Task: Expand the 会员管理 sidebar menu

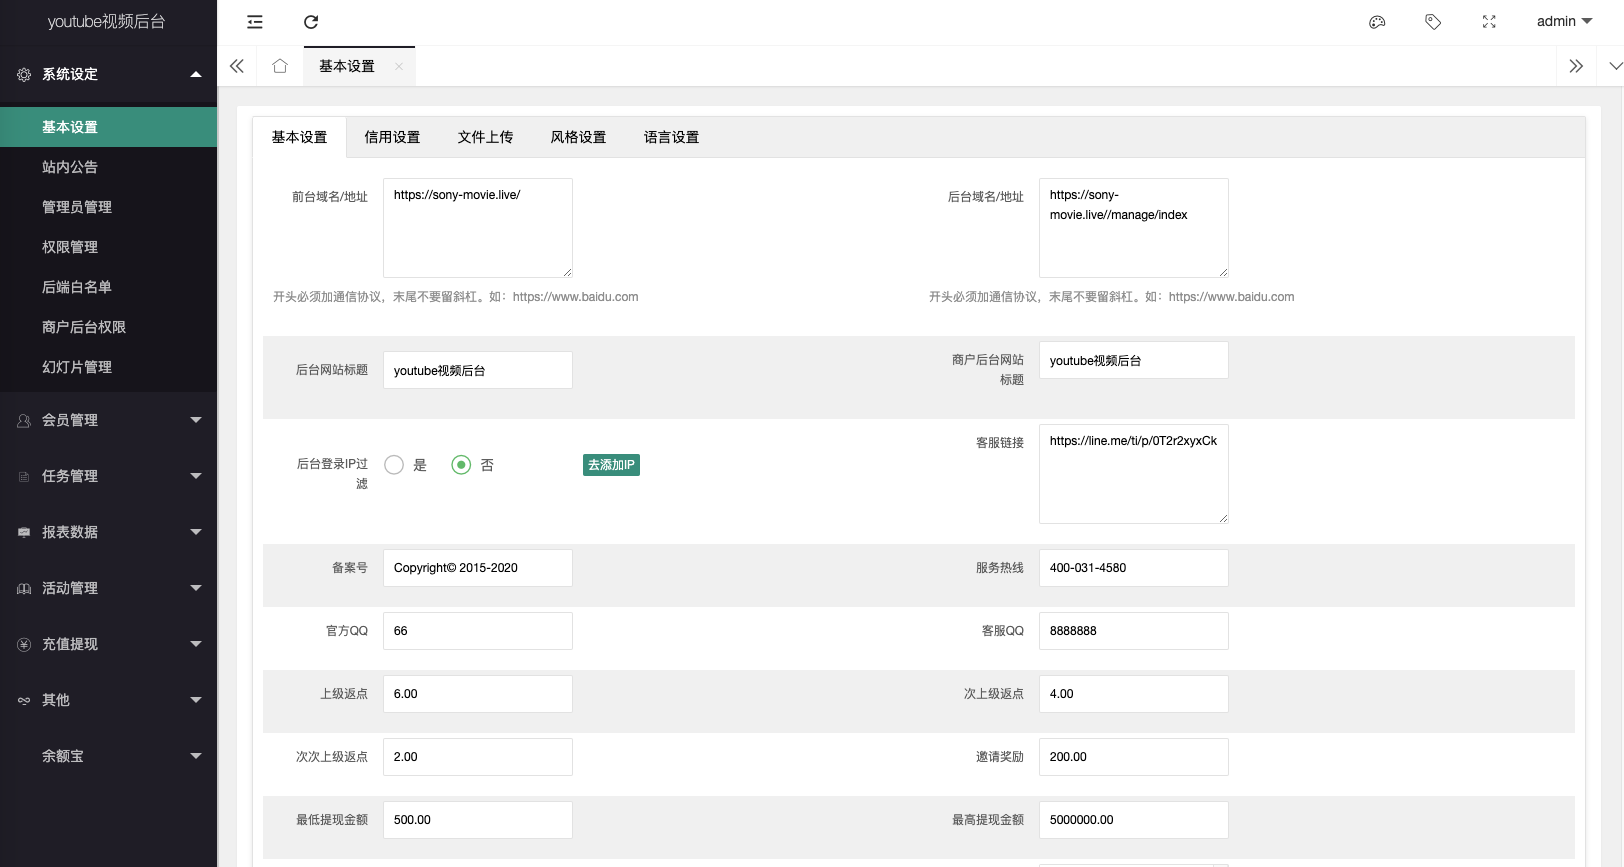Action: click(108, 420)
